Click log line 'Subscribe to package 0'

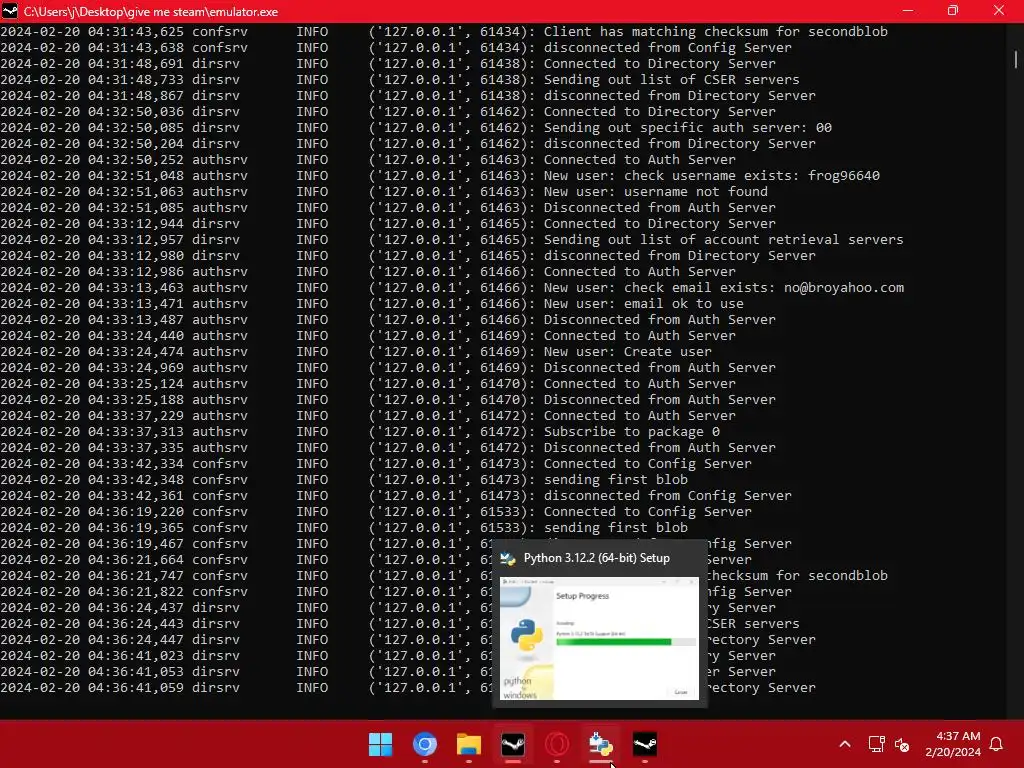632,432
